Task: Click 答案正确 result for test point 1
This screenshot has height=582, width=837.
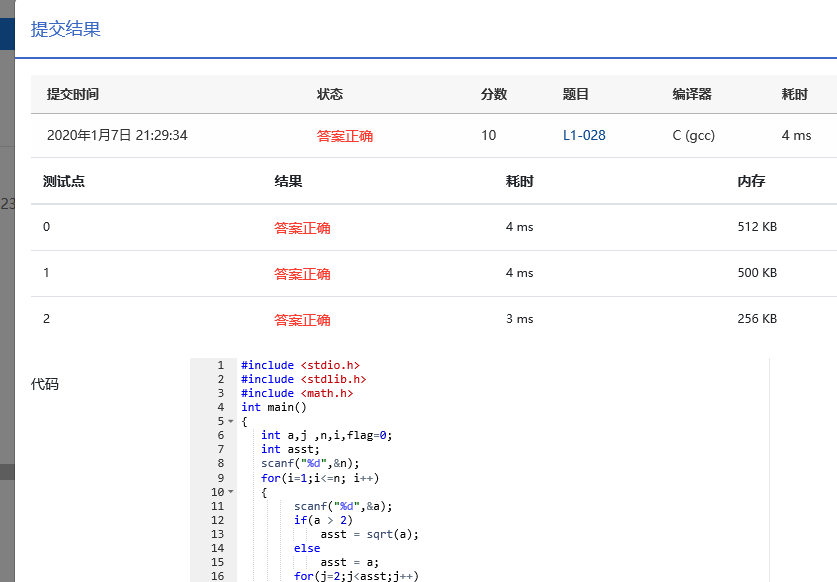Action: [302, 274]
